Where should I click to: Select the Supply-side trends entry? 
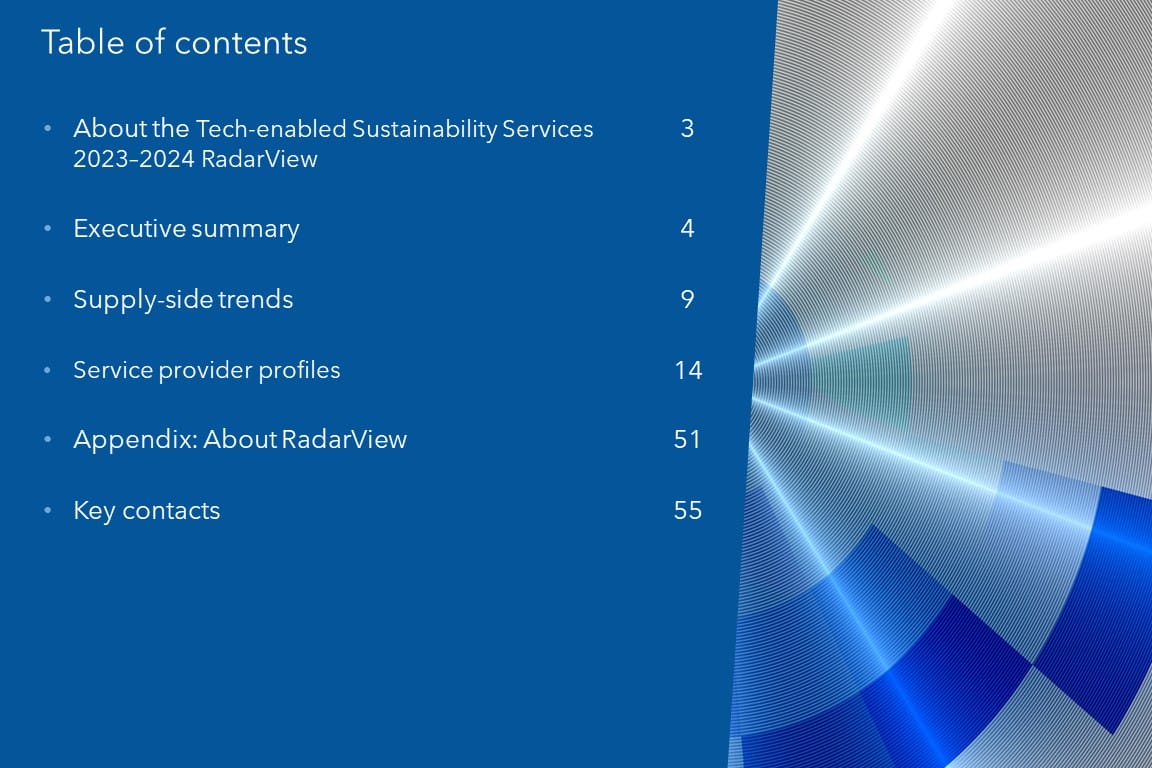[x=183, y=300]
